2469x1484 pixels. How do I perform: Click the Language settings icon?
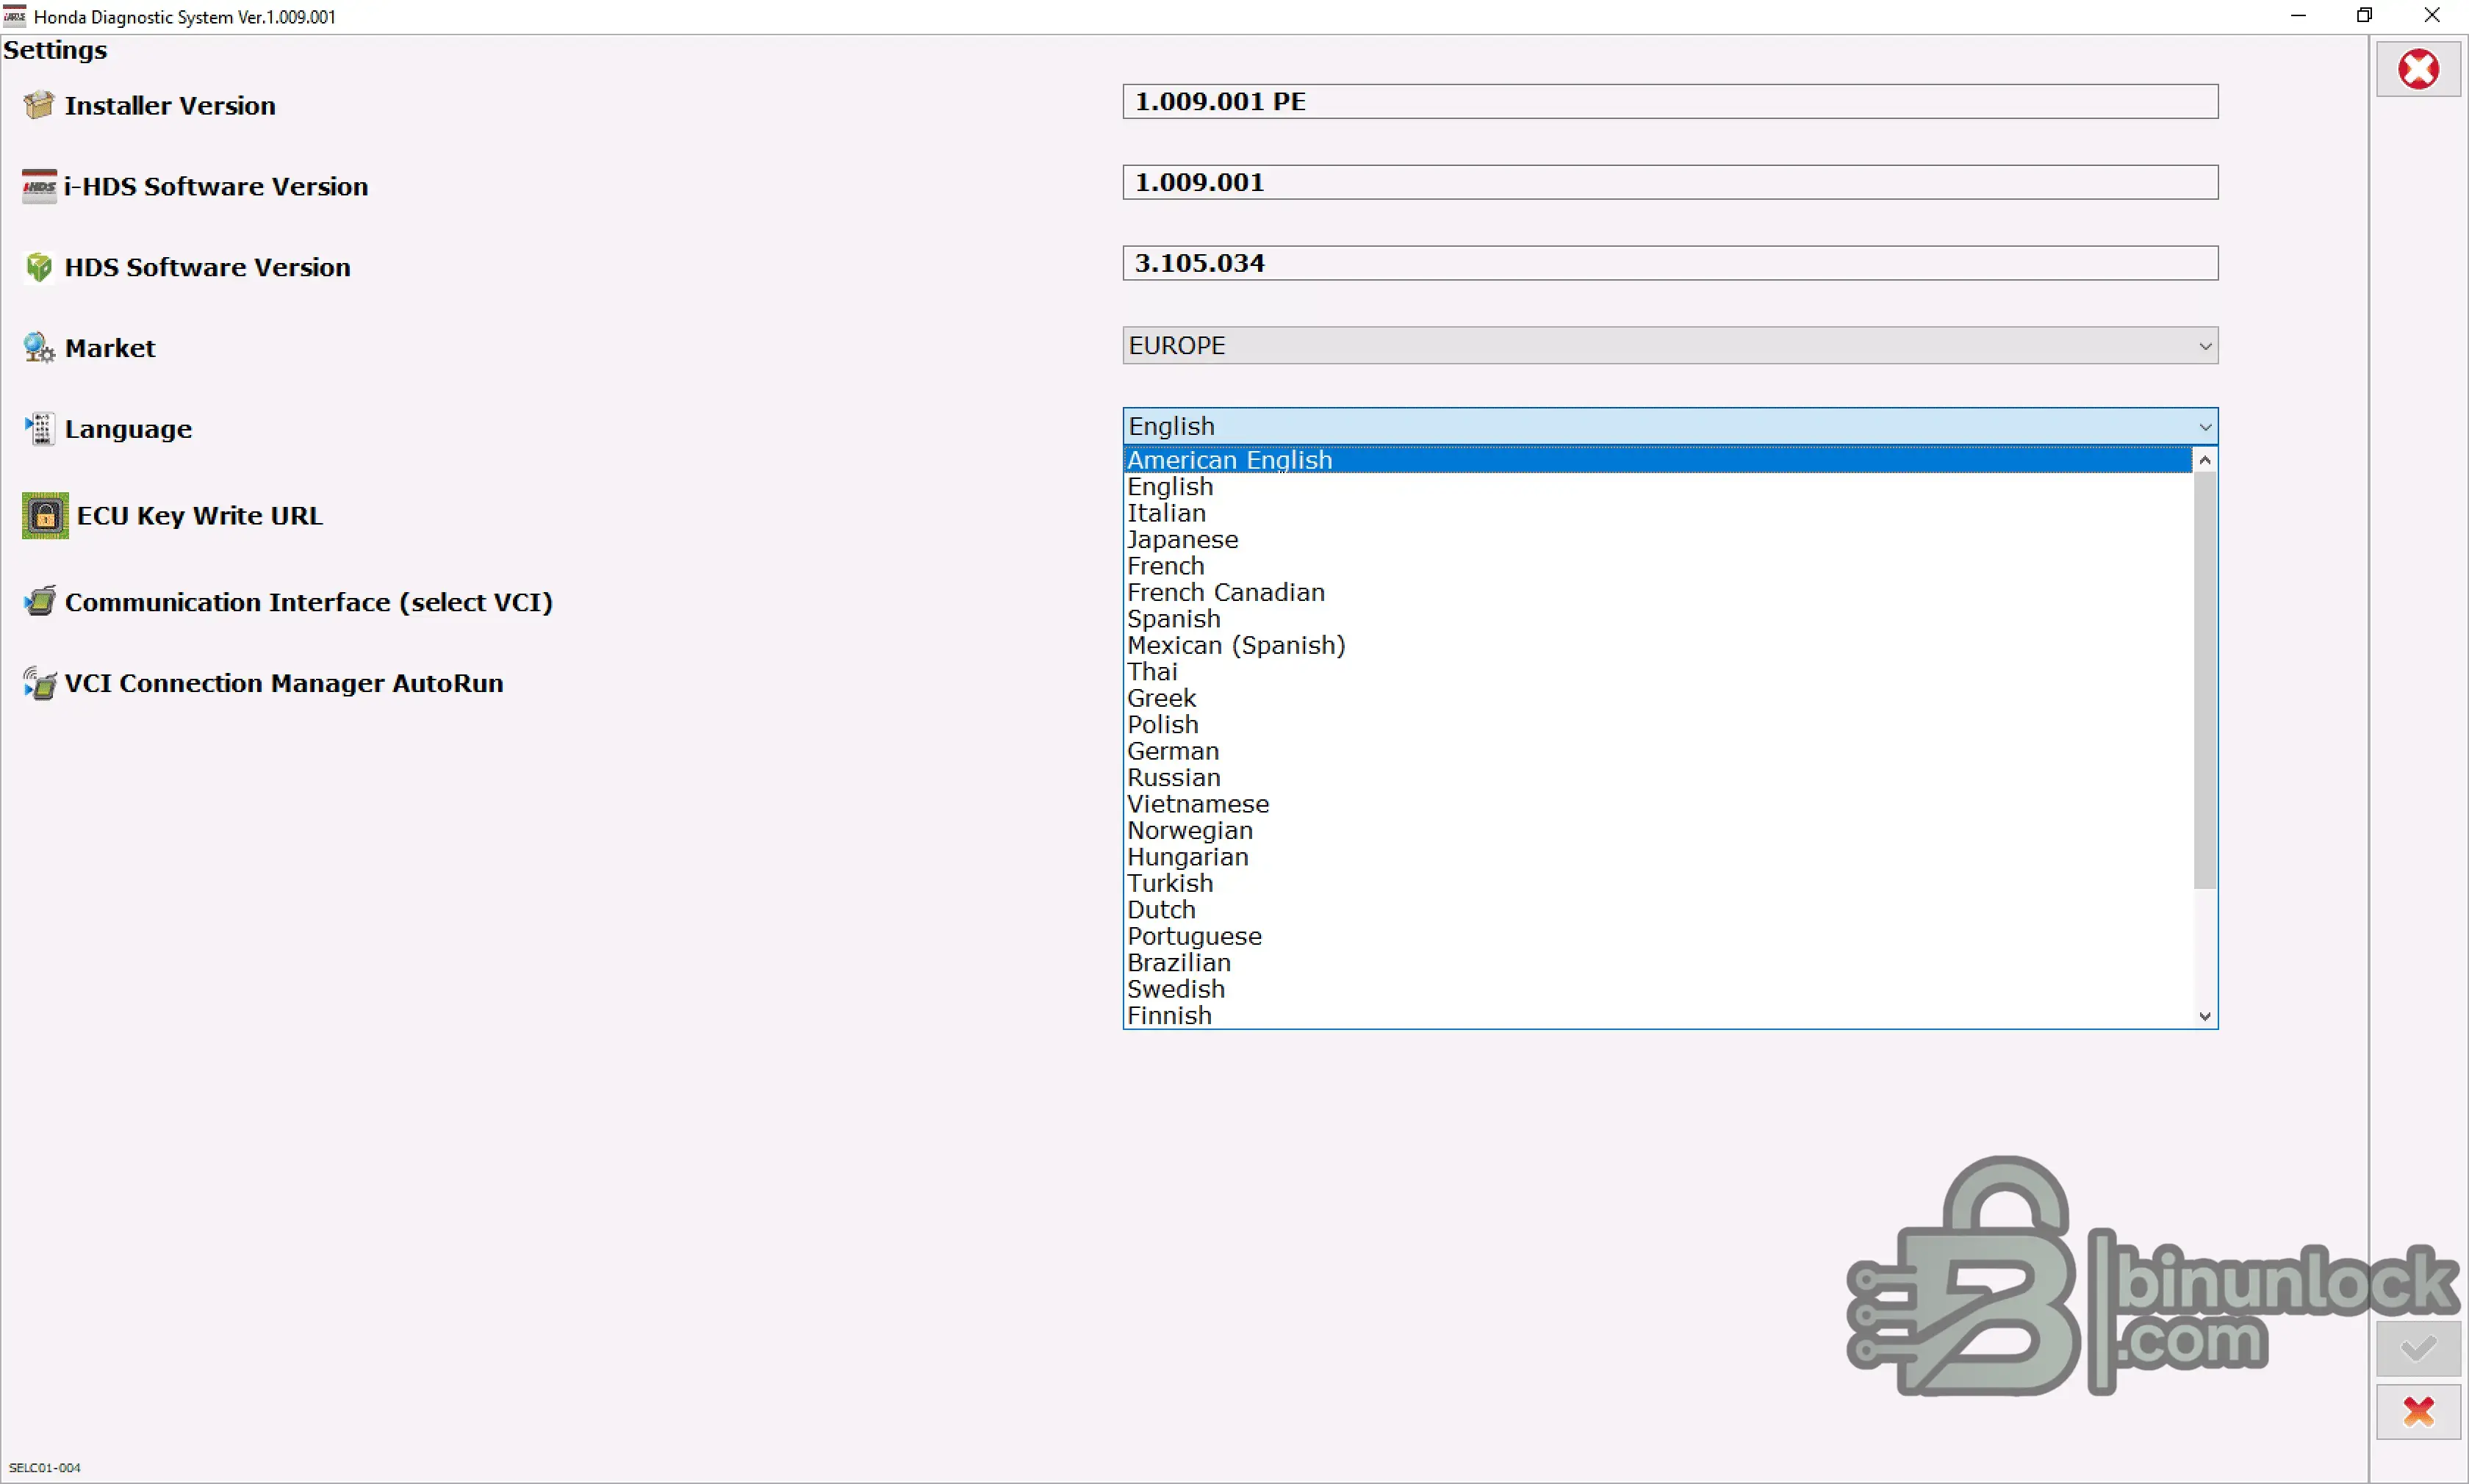[x=39, y=429]
